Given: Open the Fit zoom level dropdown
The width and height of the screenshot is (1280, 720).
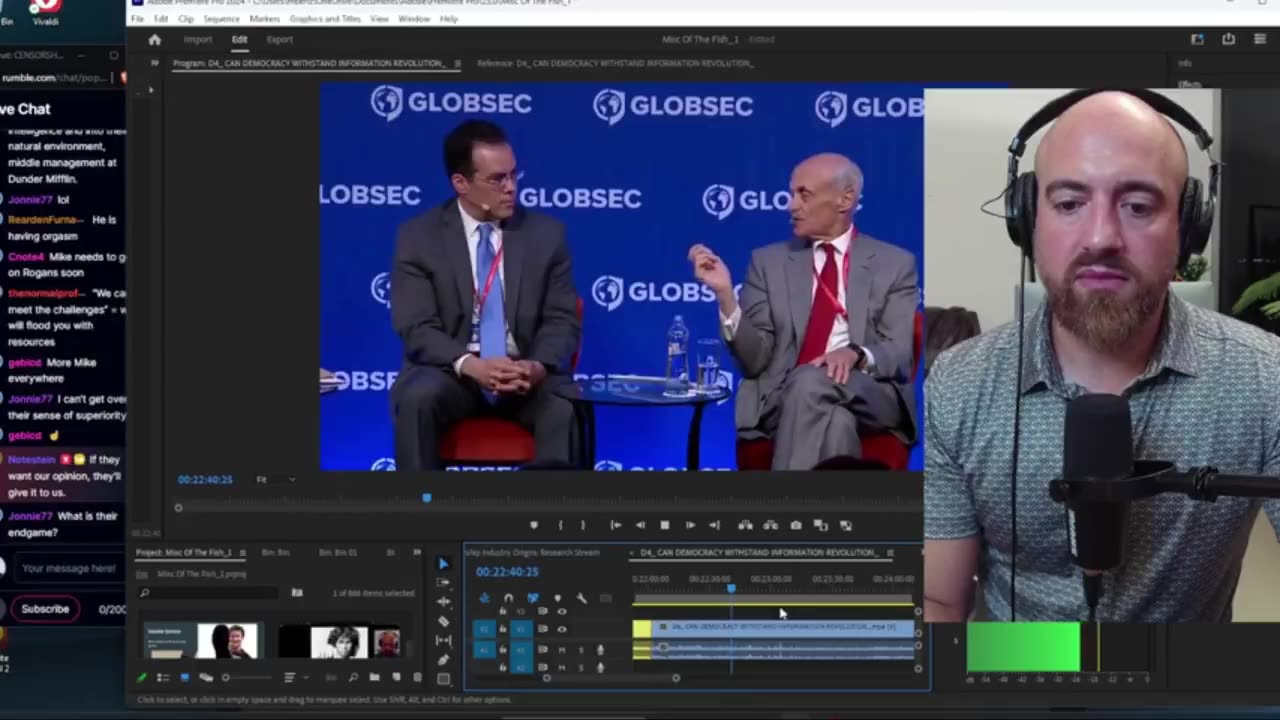Looking at the screenshot, I should (276, 479).
